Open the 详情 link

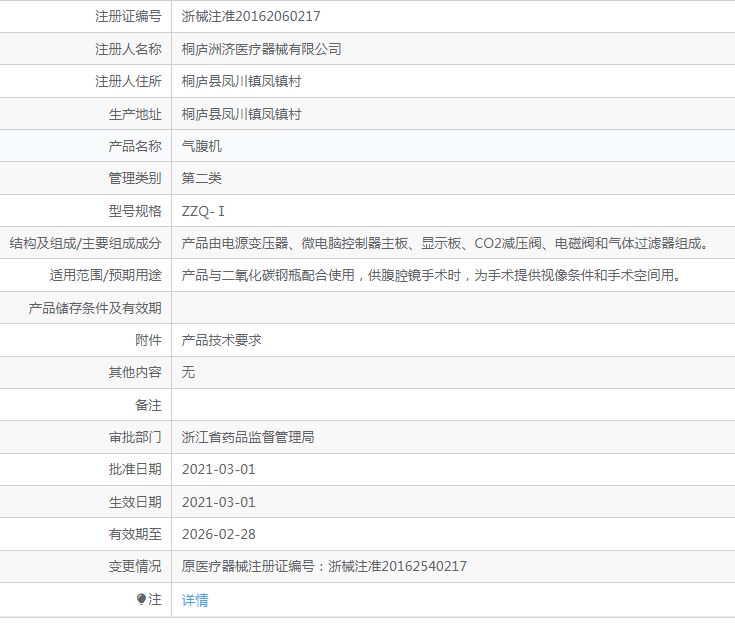pyautogui.click(x=195, y=600)
